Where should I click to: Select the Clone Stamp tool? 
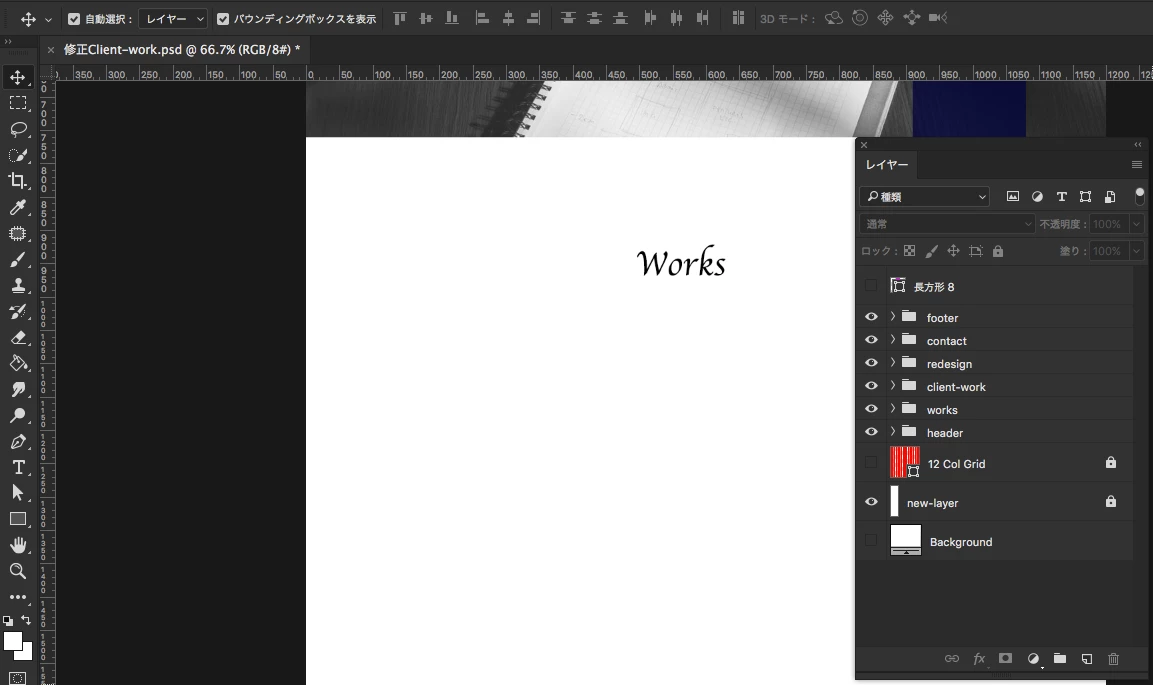(18, 285)
